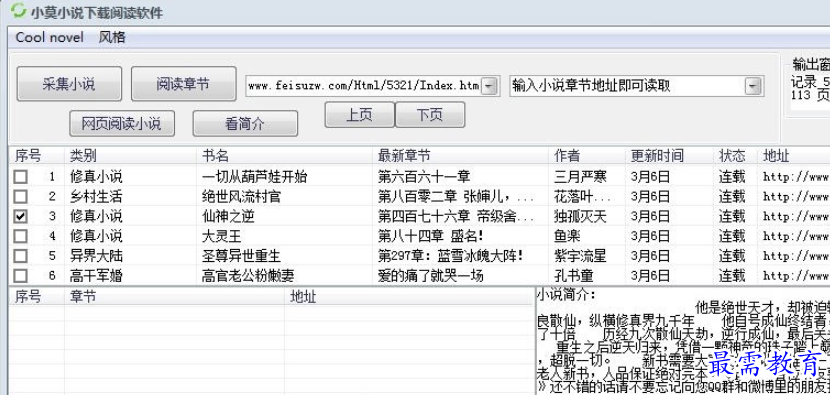Click the 地址 header in chapter list
Screen dimensions: 830x395
click(x=409, y=297)
